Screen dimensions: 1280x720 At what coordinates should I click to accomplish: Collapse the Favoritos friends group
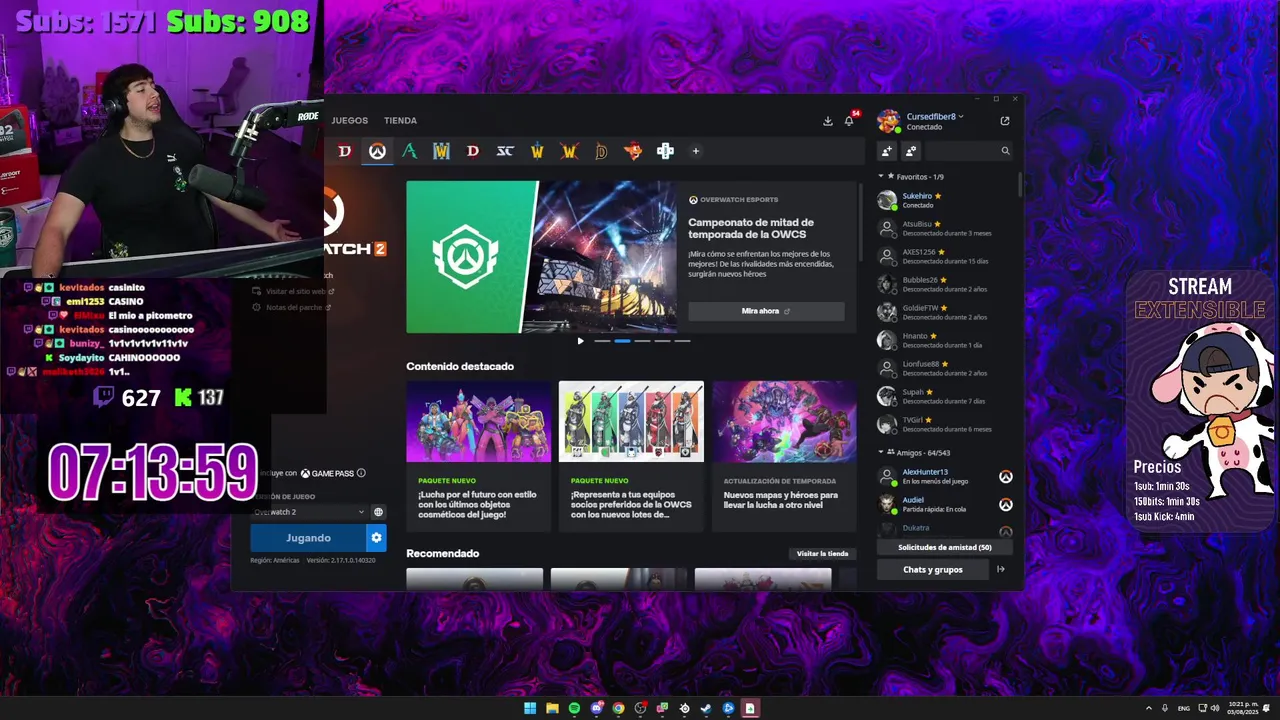[x=881, y=176]
